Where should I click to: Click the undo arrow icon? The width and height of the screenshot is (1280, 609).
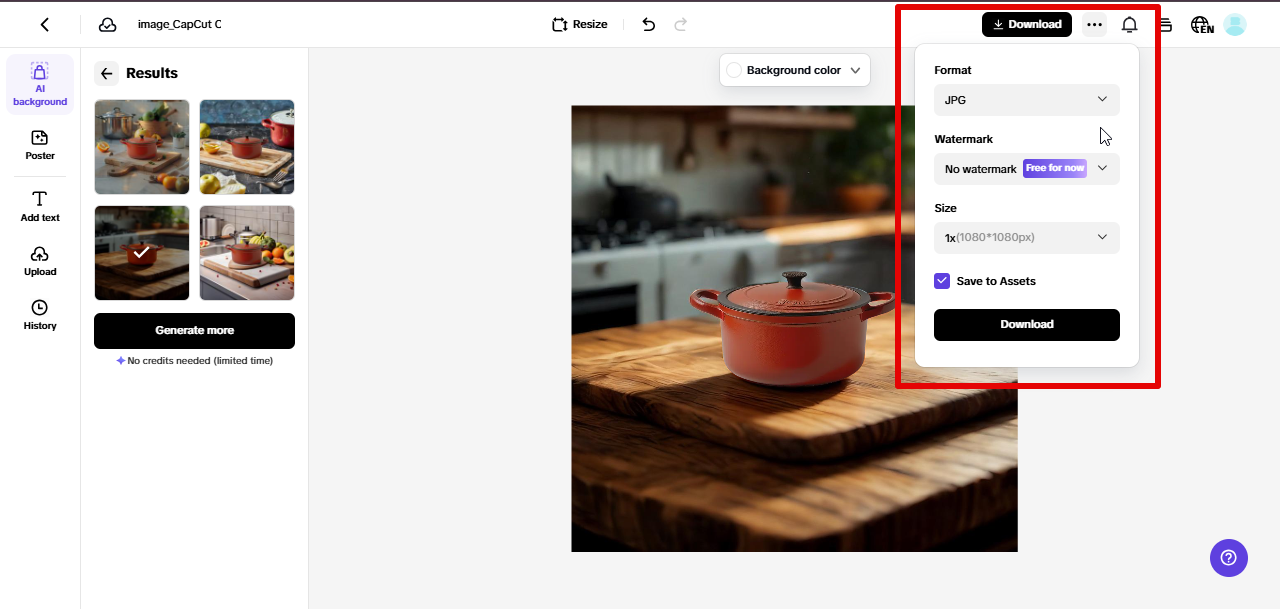648,24
